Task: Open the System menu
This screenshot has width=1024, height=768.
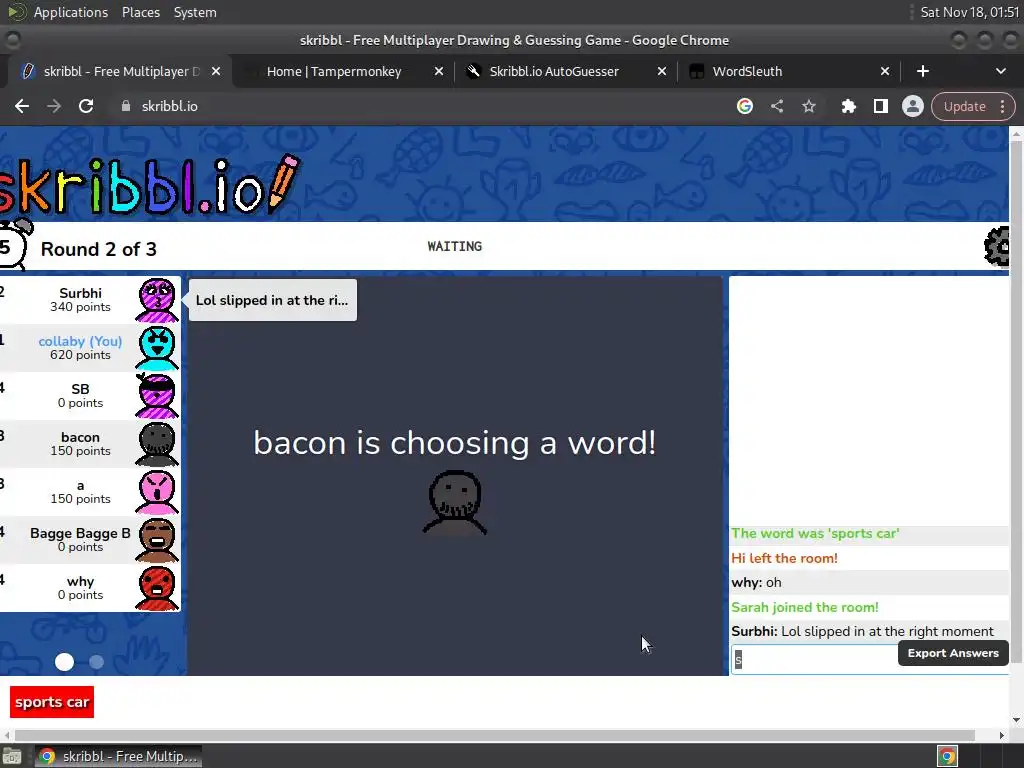Action: tap(195, 12)
